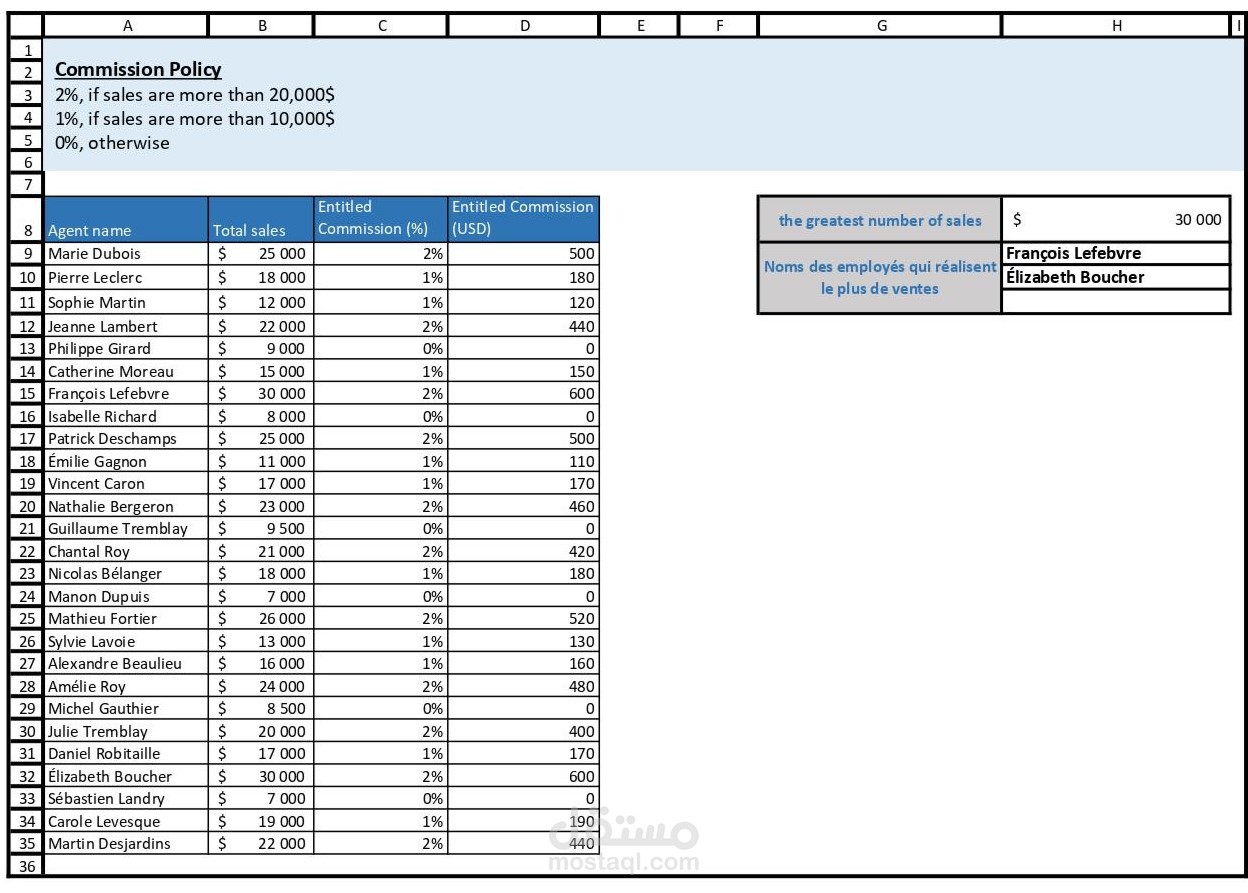
Task: Click Philippe Girard's commission percent 0%
Action: [x=381, y=348]
